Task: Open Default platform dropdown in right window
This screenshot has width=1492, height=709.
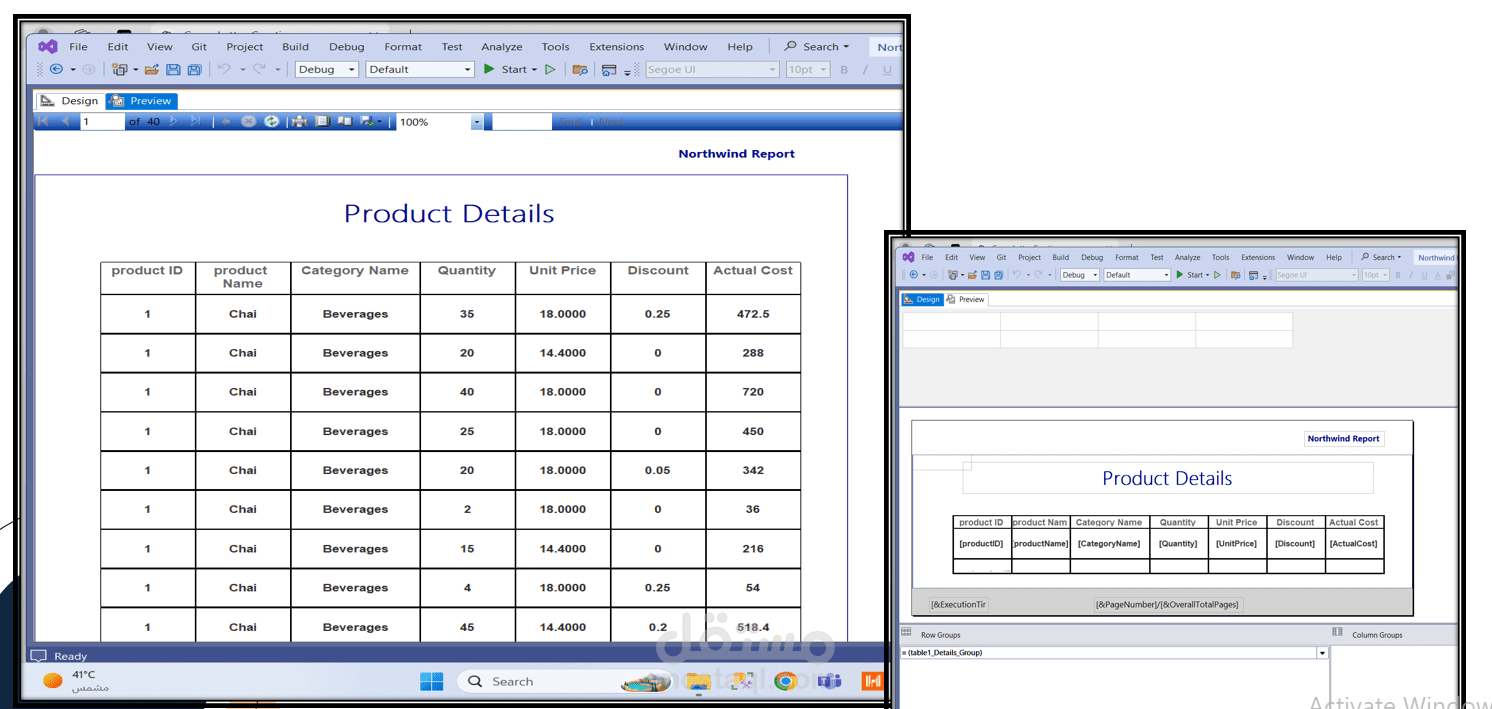Action: coord(1137,275)
